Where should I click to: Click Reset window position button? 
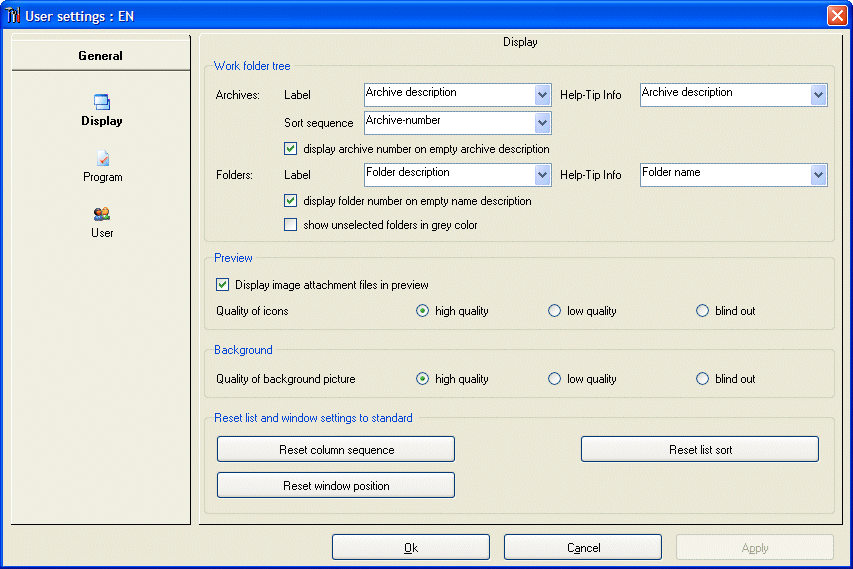point(336,485)
